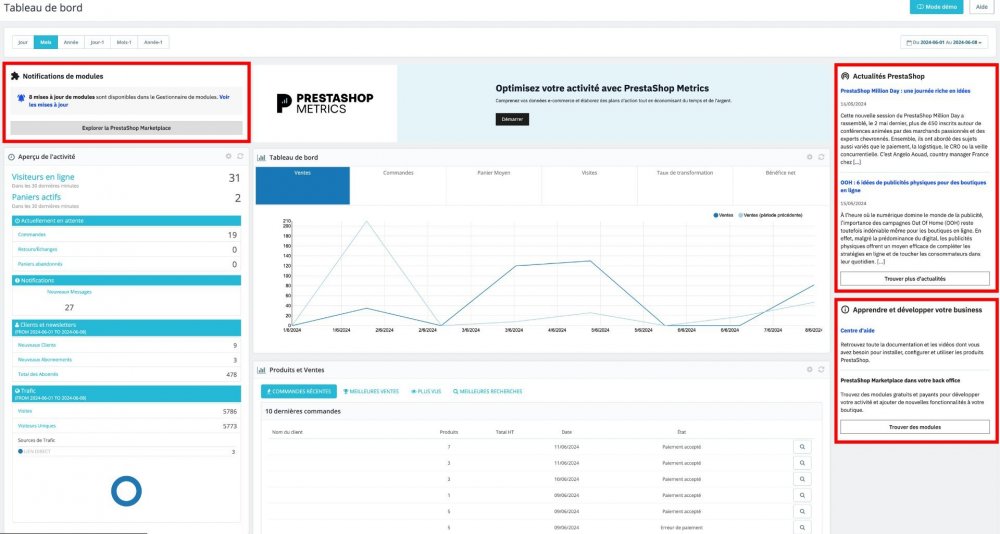
Task: Read the PrestaShop Million Day news article
Action: point(905,91)
